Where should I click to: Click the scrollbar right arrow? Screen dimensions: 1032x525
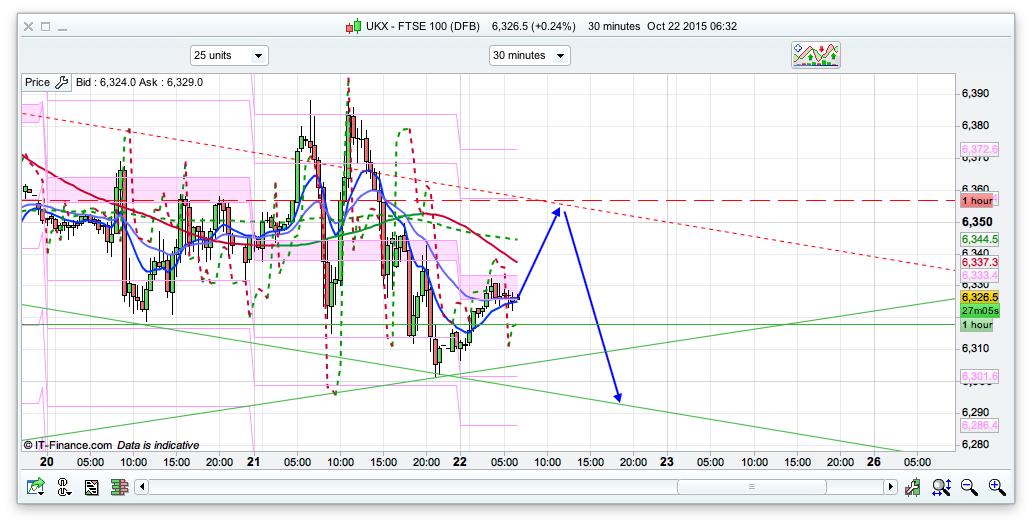pos(890,487)
